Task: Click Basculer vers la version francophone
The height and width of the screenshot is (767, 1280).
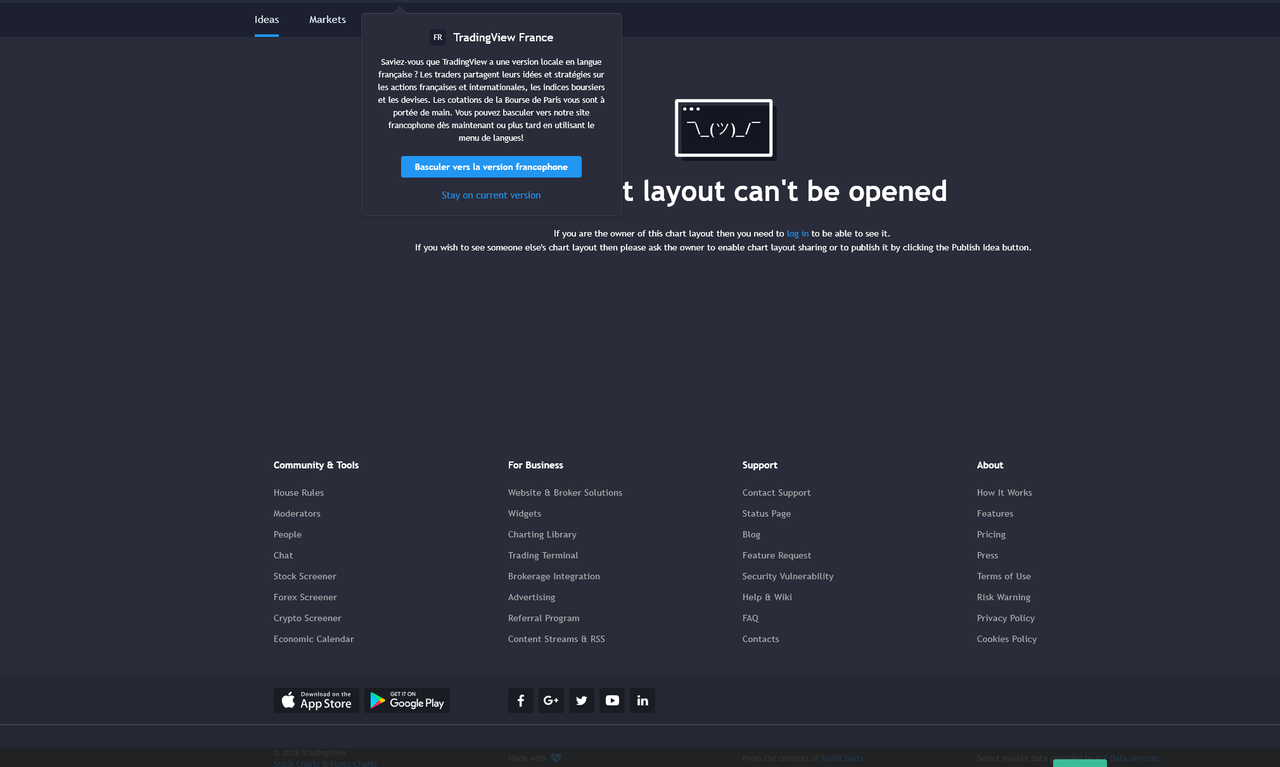Action: tap(491, 167)
